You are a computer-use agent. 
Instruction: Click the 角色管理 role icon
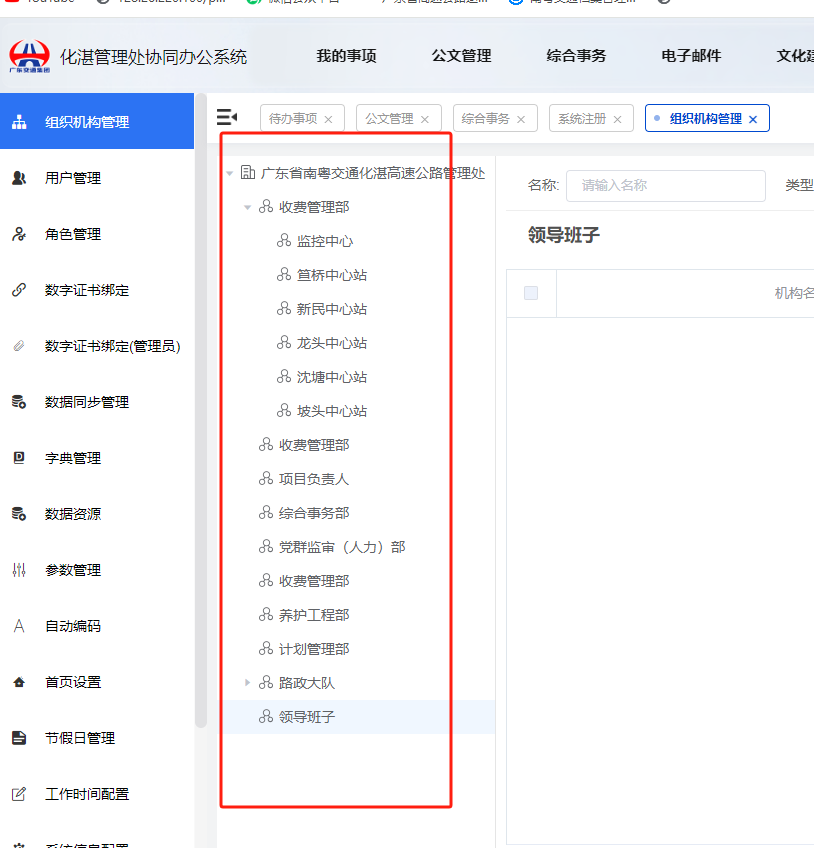pos(19,234)
